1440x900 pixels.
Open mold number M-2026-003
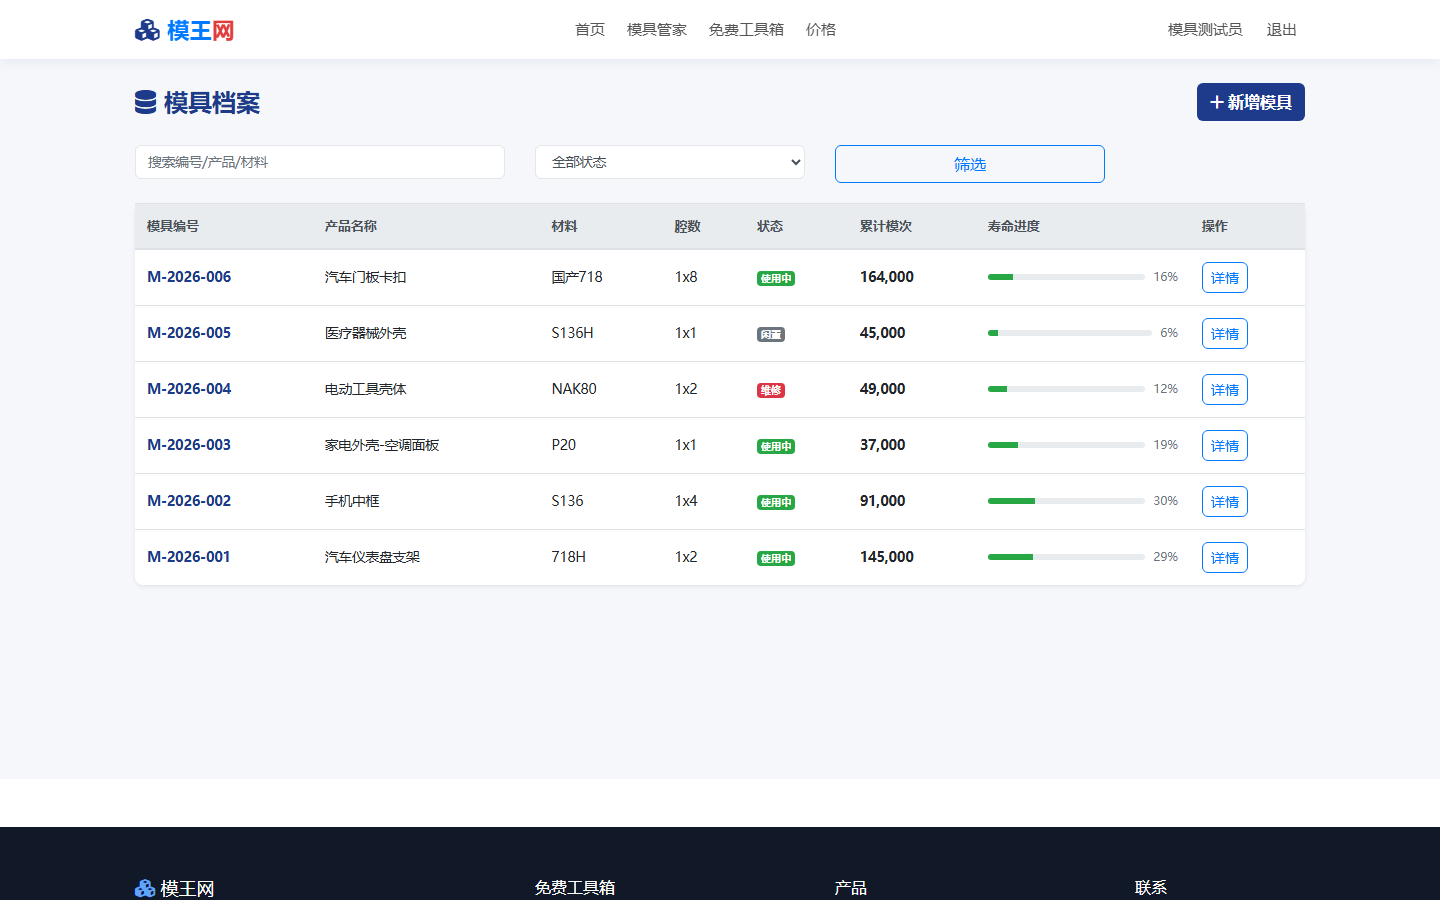189,445
